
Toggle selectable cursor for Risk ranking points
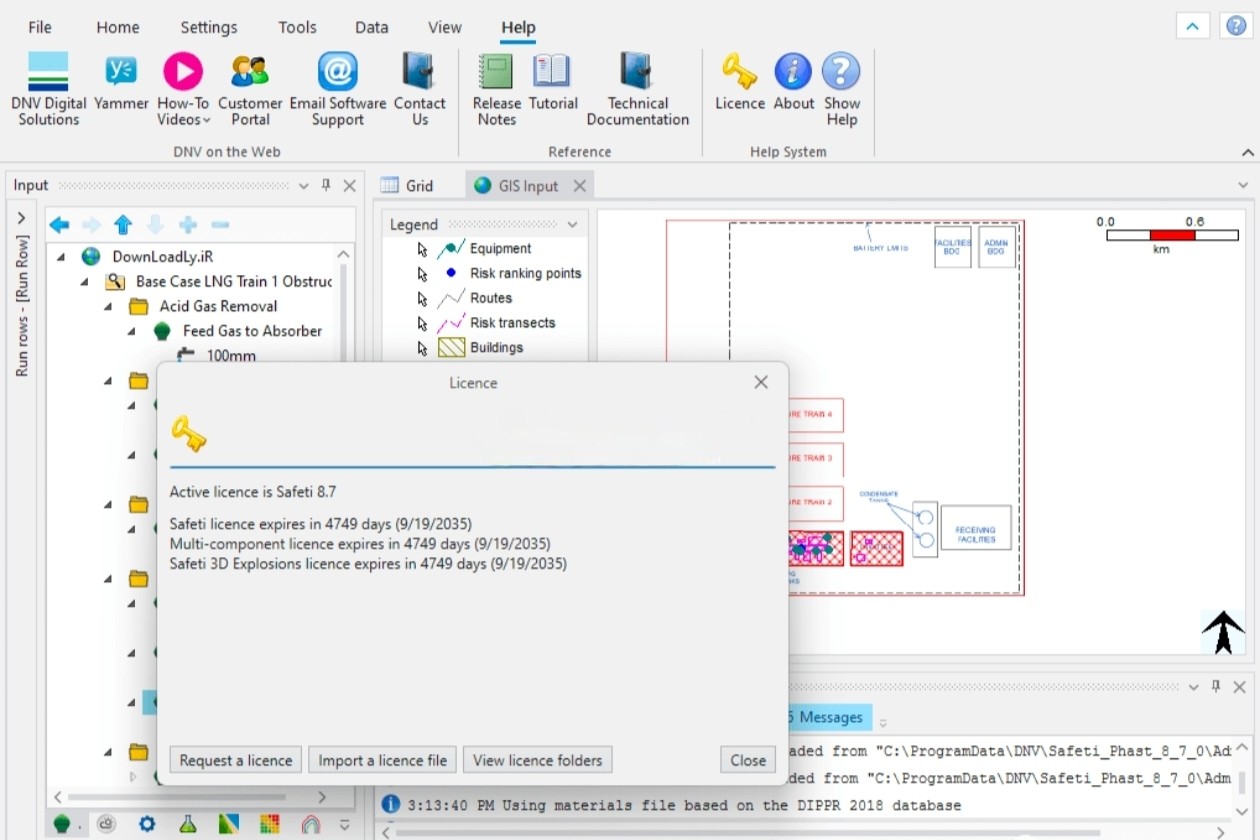(423, 274)
